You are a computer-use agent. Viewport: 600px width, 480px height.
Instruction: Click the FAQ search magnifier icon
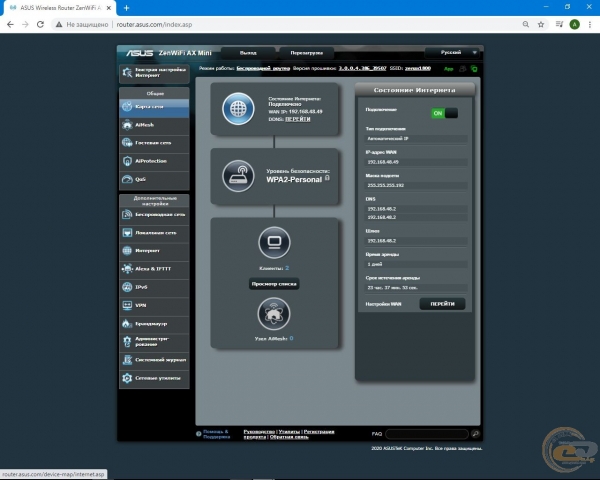[475, 434]
